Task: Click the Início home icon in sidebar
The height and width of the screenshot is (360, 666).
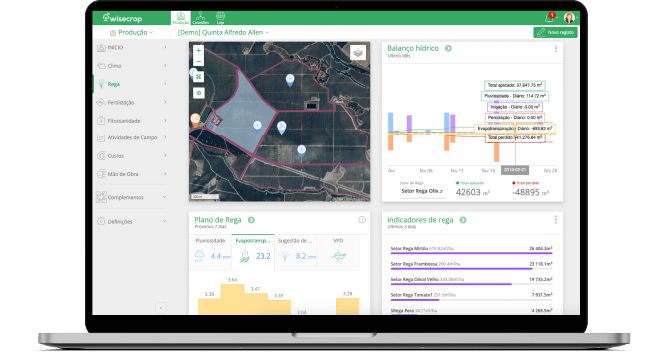Action: pos(101,48)
